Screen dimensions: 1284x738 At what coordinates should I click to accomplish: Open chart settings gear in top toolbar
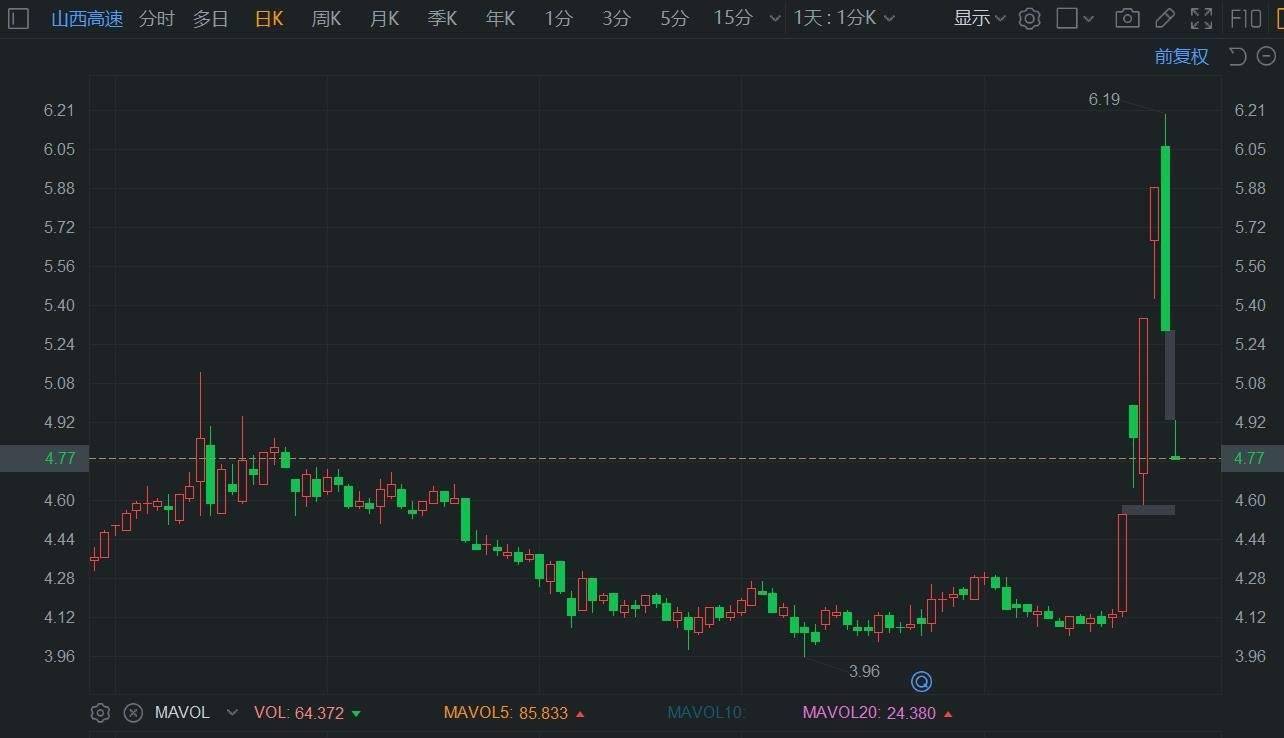tap(1030, 18)
